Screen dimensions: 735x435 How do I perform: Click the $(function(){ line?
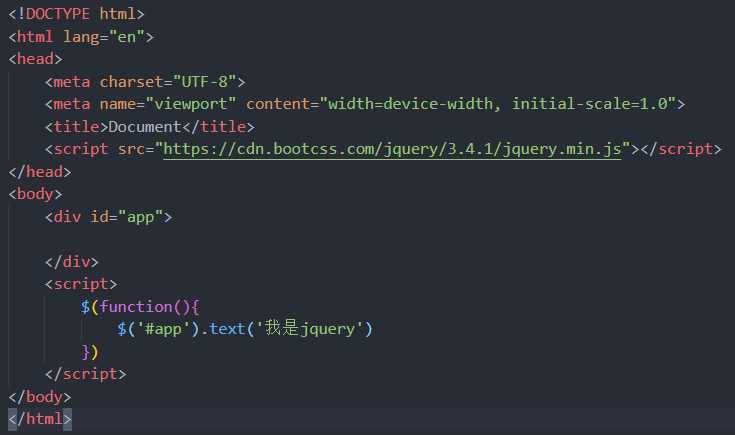pyautogui.click(x=140, y=307)
